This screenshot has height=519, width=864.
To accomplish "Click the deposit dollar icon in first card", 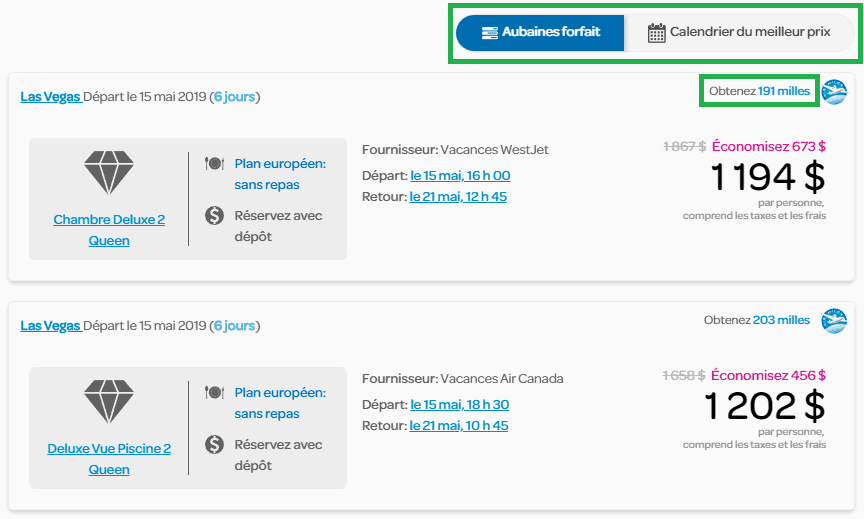I will coord(214,216).
